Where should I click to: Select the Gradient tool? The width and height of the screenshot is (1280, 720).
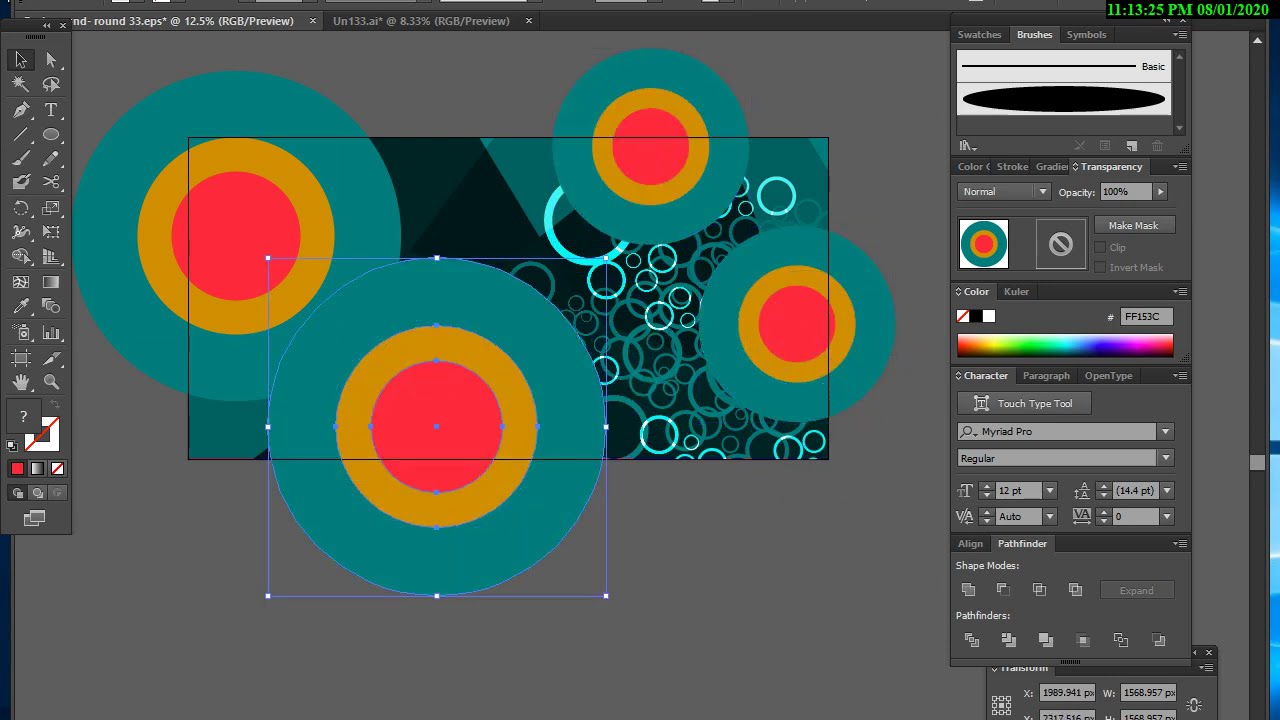(x=51, y=282)
